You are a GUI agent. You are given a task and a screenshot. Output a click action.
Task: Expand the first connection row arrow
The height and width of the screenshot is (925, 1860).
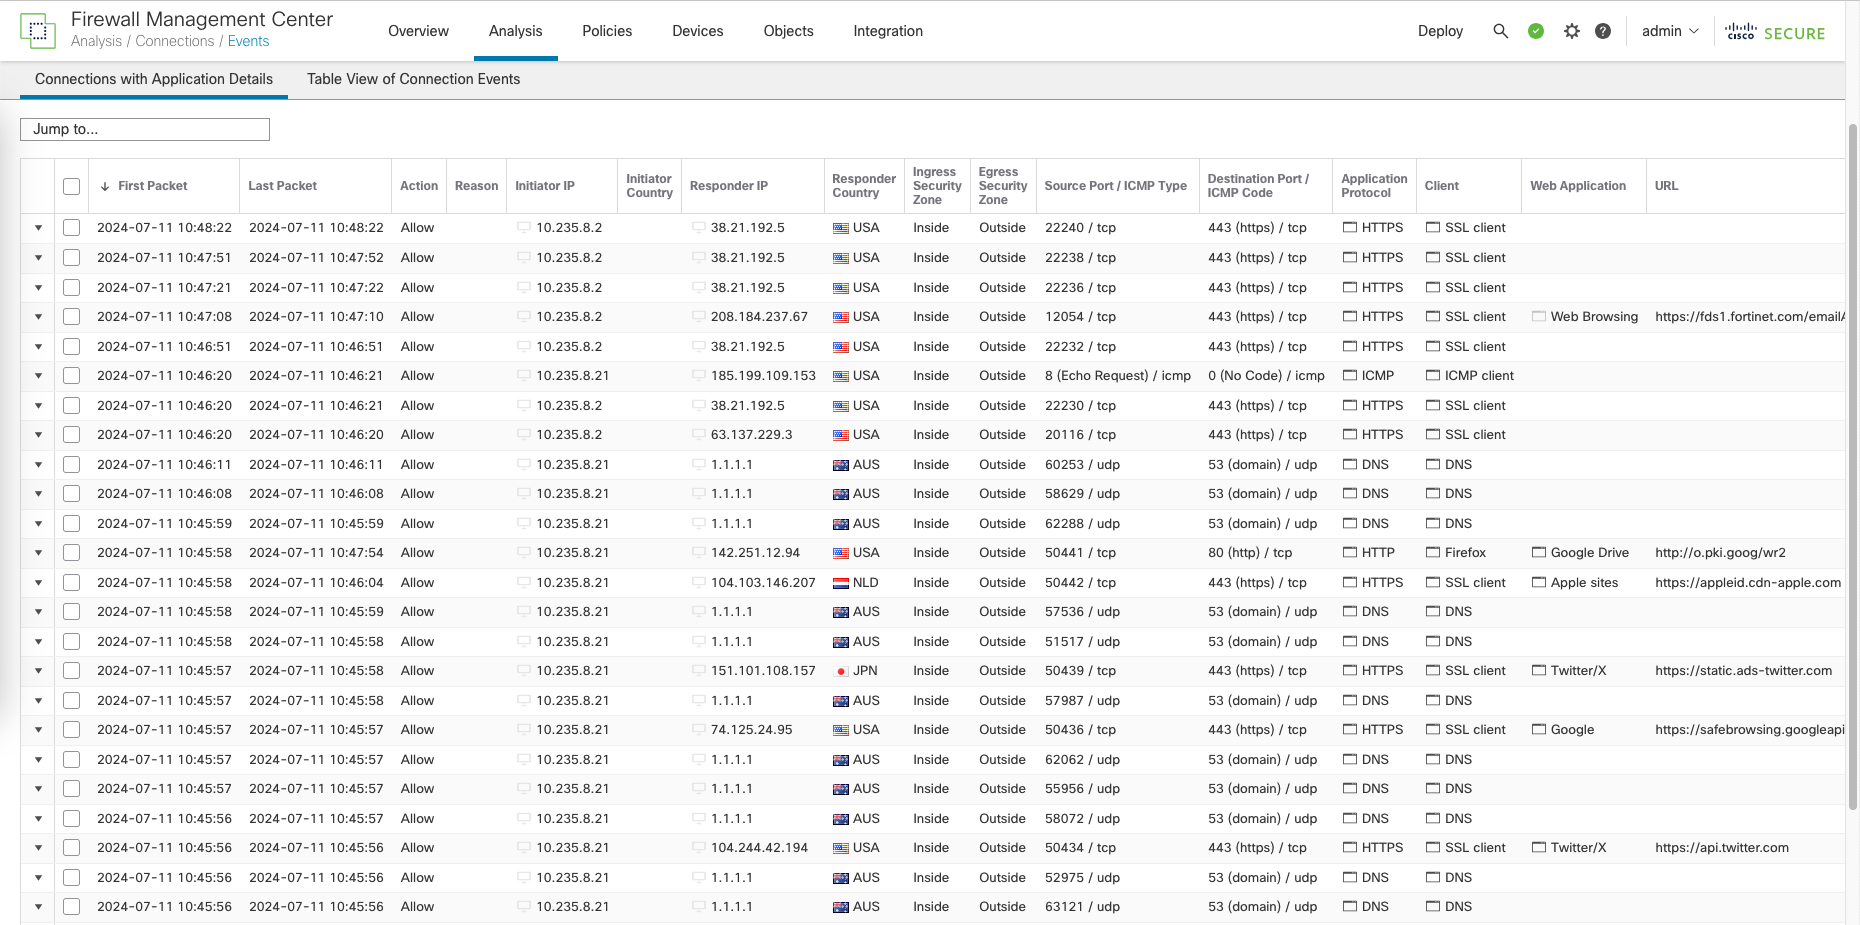tap(39, 228)
